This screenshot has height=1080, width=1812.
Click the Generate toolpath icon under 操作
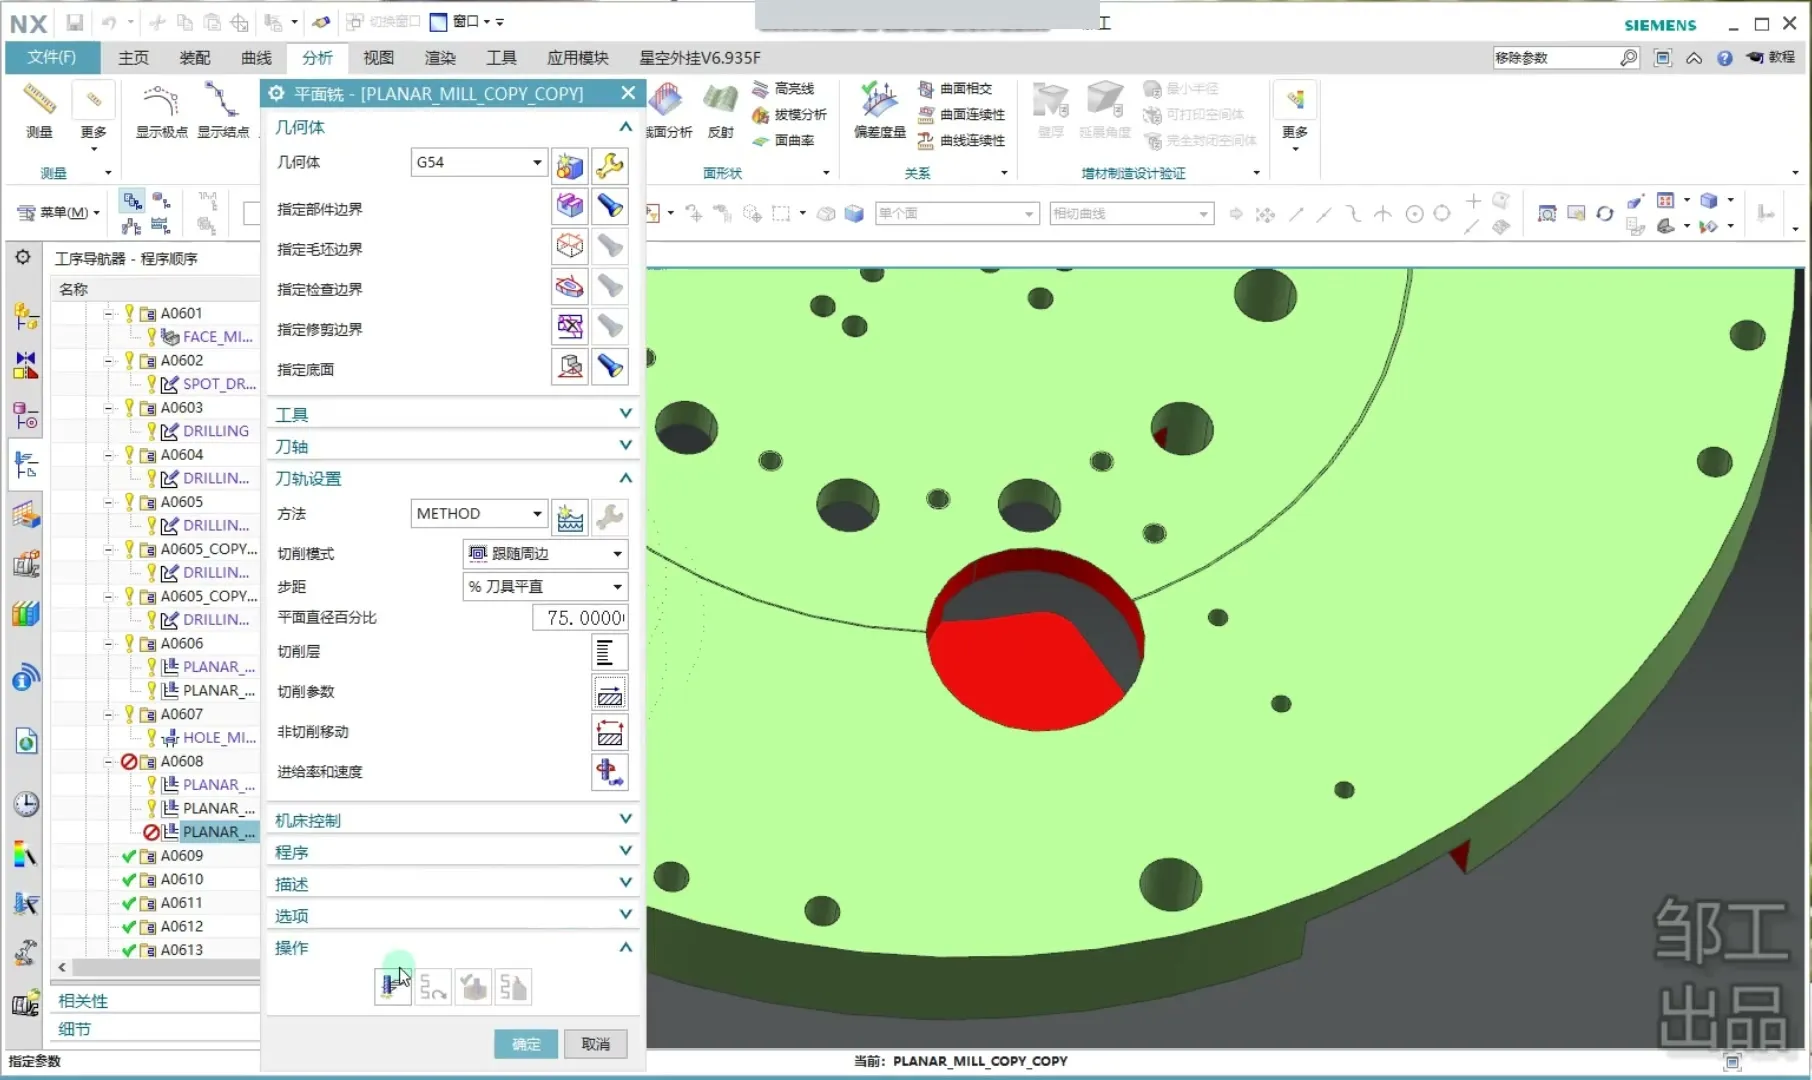click(392, 987)
